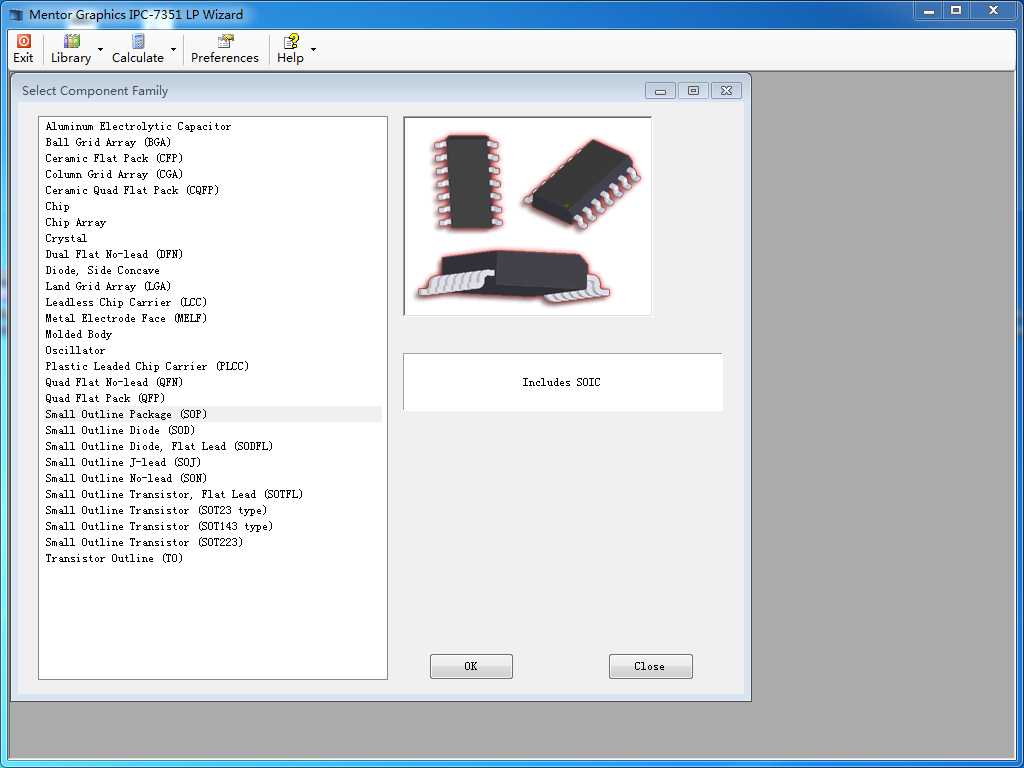Image resolution: width=1024 pixels, height=768 pixels.
Task: Select Leadless Chip Carrier (LCC)
Action: (210, 302)
